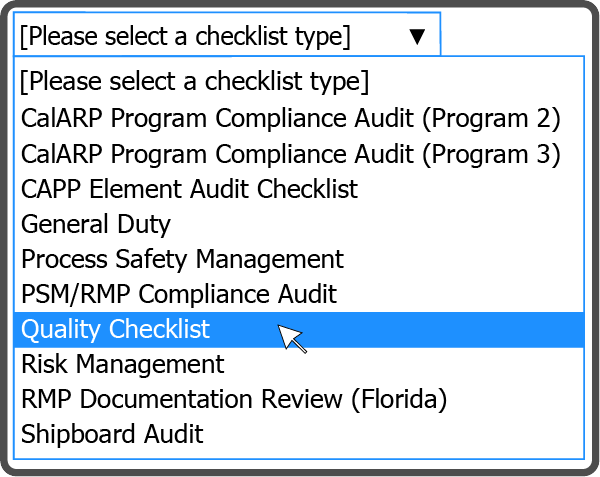600x477 pixels.
Task: Collapse the open checklist type dropdown
Action: point(417,37)
